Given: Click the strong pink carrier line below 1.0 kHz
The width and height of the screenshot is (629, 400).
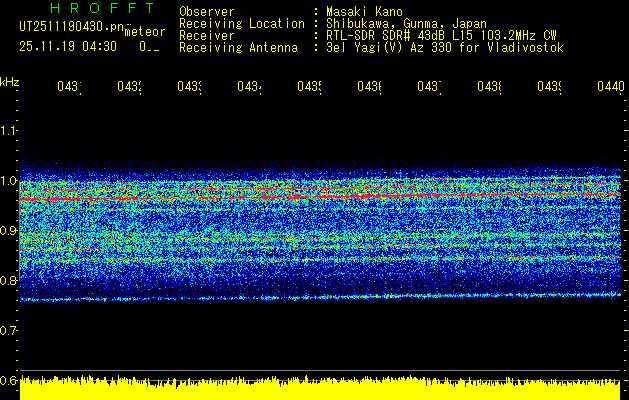Looking at the screenshot, I should pyautogui.click(x=320, y=197).
